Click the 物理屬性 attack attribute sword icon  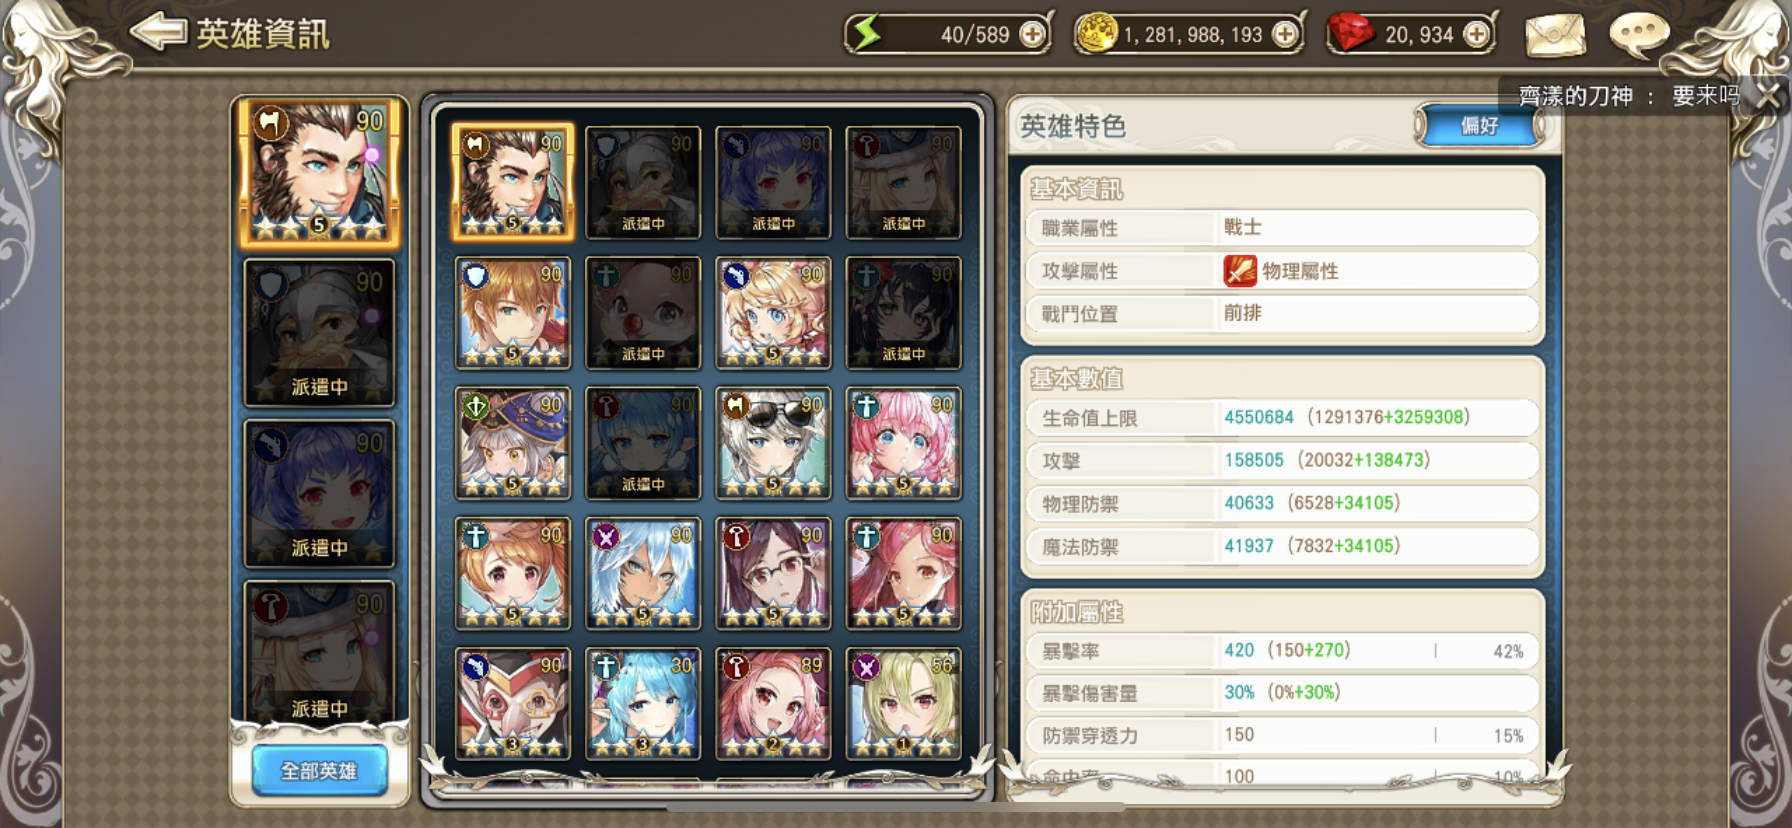coord(1240,271)
